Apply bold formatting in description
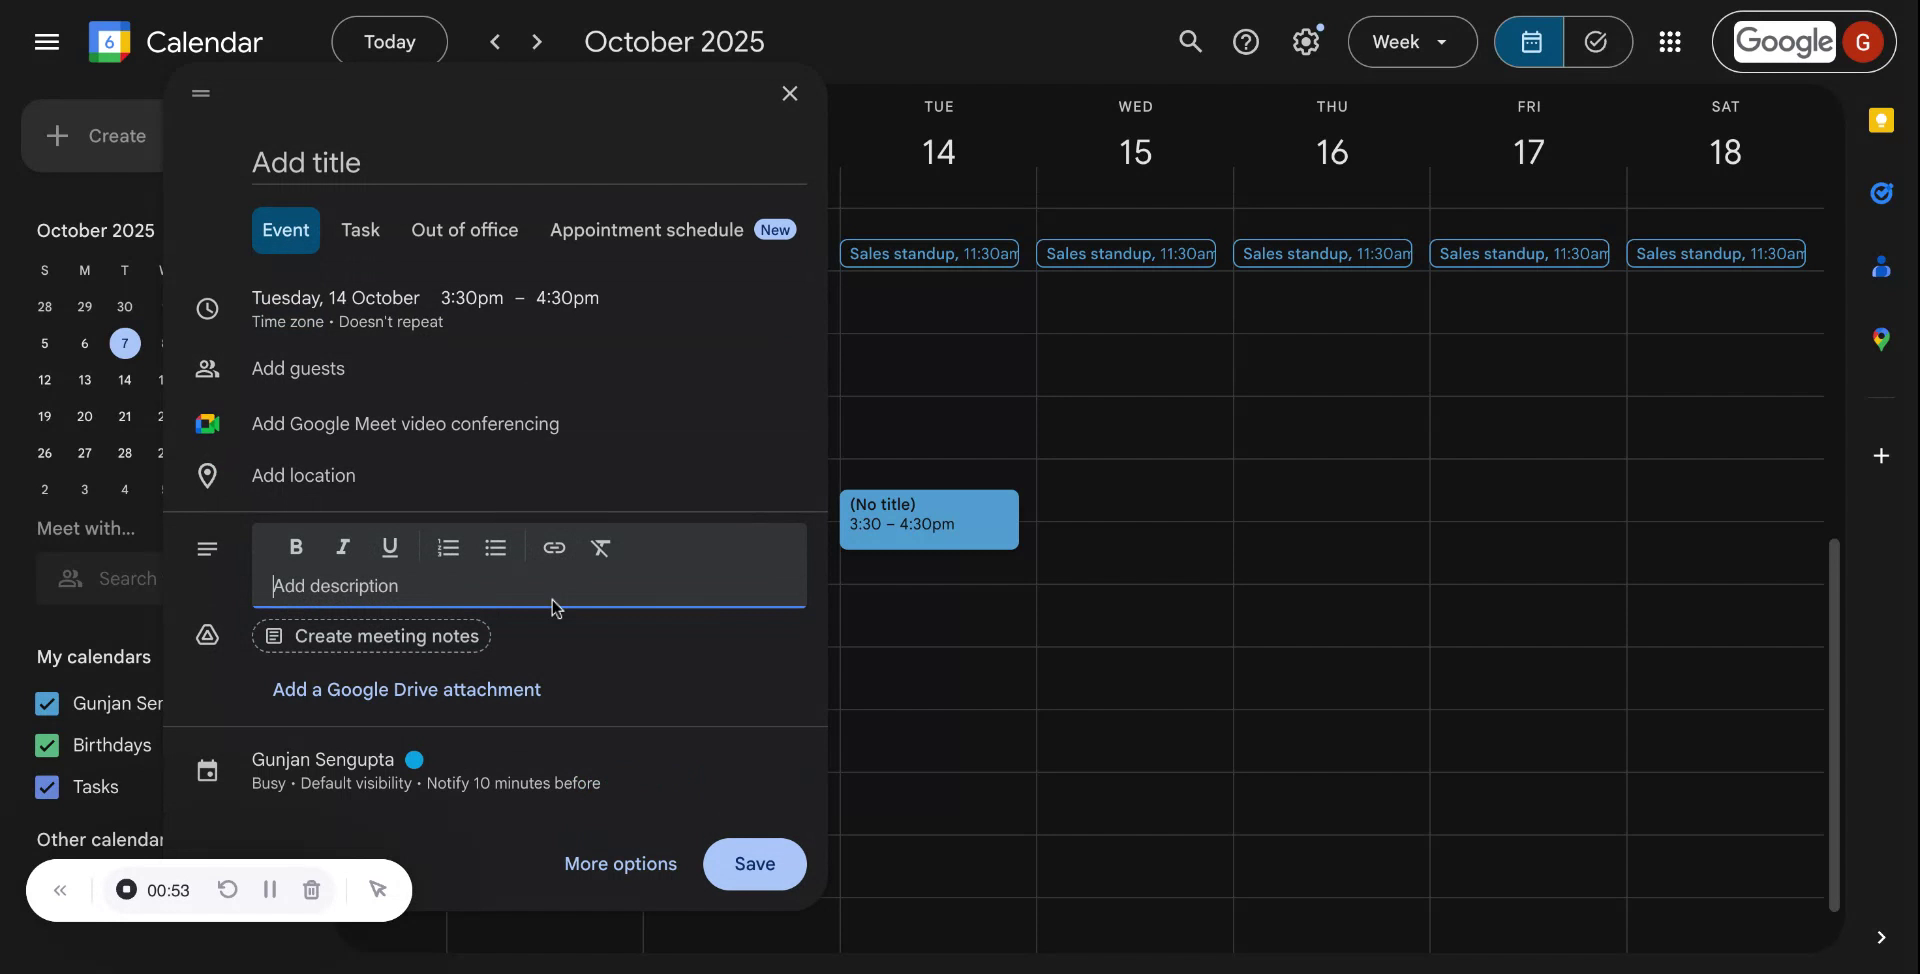Viewport: 1920px width, 974px height. point(295,547)
